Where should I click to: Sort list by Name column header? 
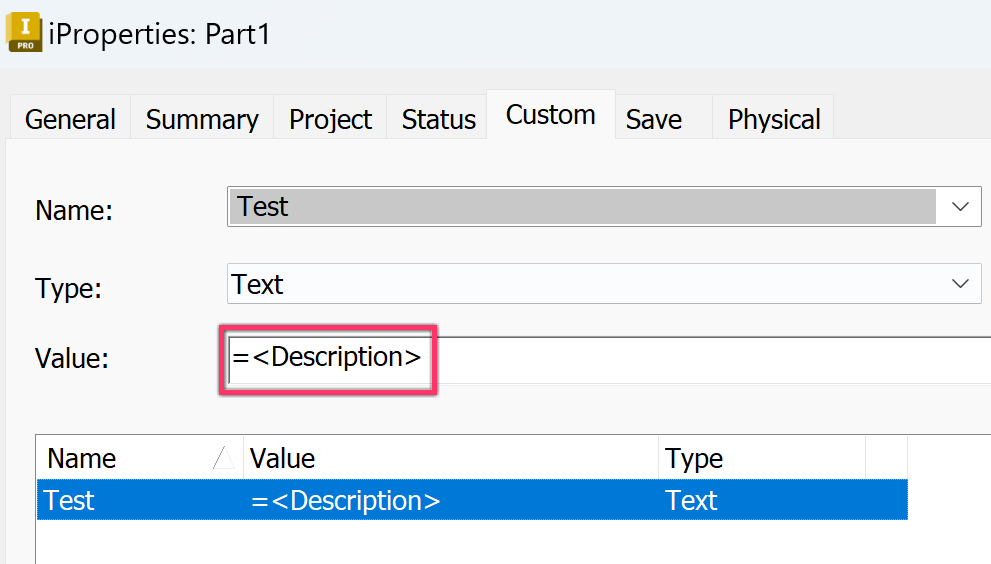tap(140, 458)
